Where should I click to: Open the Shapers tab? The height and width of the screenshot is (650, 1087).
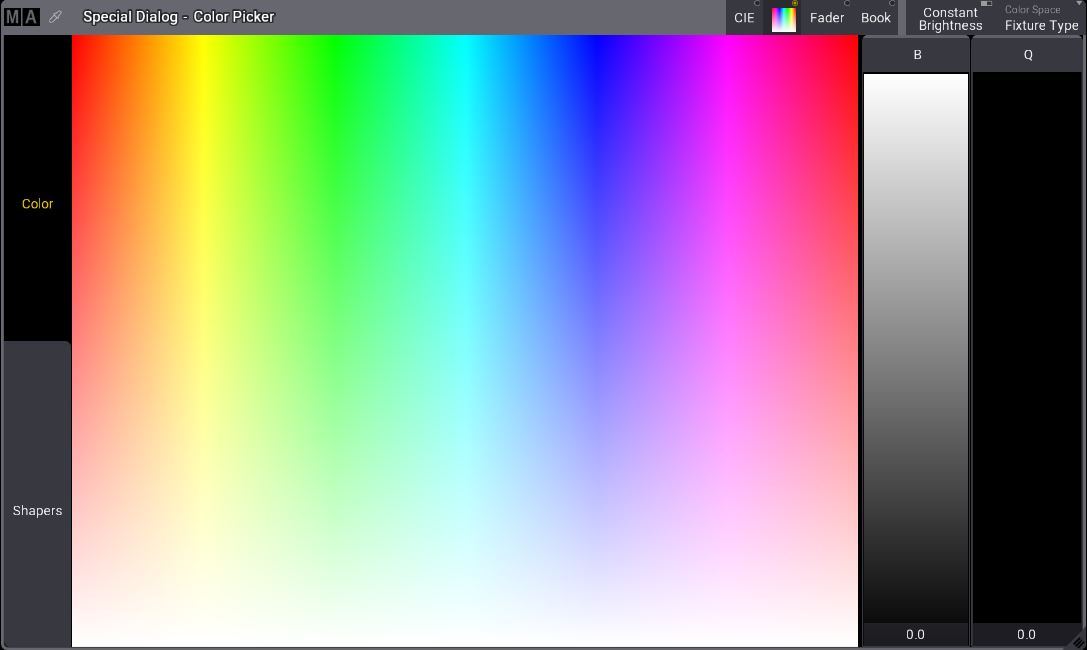pos(37,511)
